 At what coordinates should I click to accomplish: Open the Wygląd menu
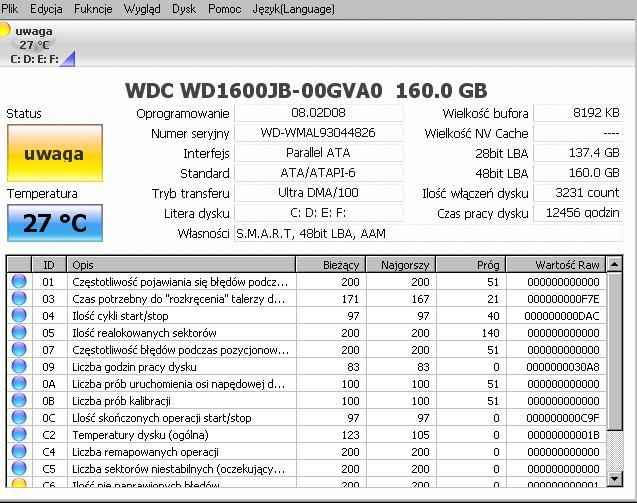pos(142,9)
